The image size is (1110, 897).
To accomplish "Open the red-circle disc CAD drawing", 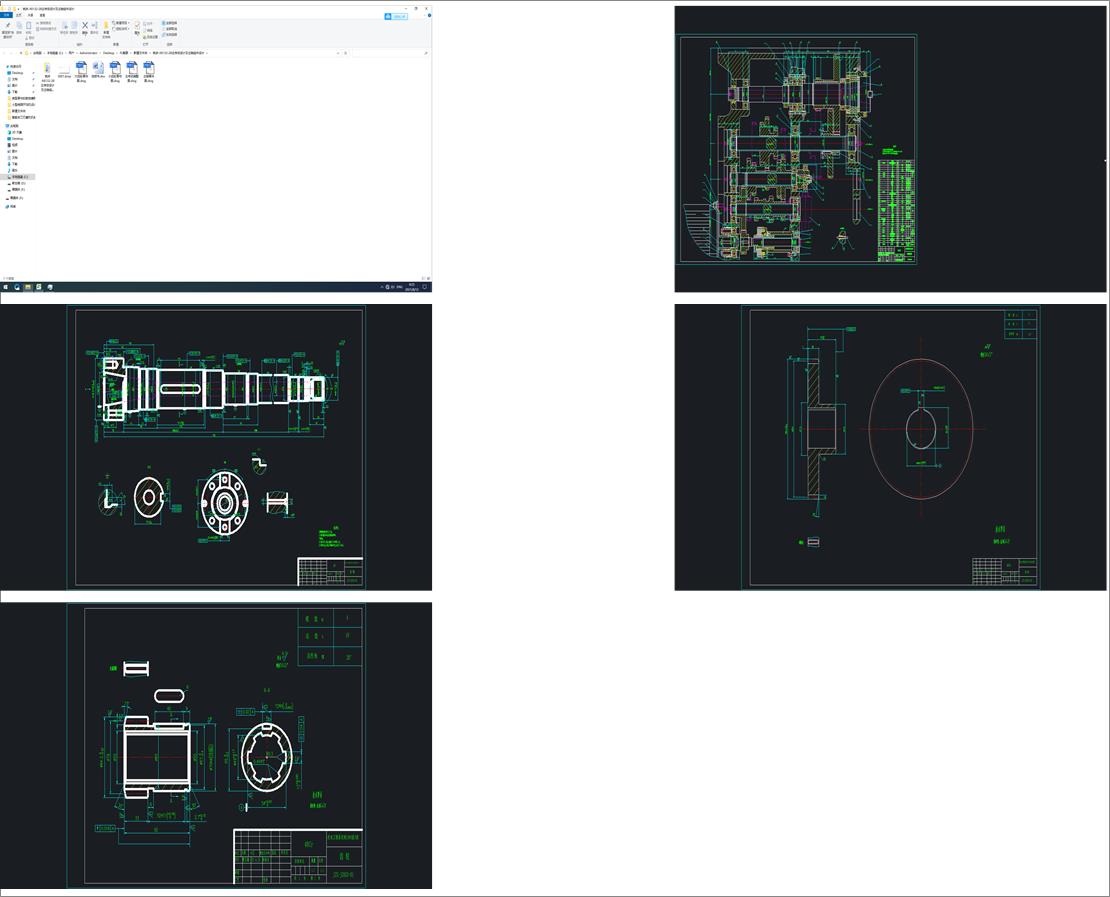I will pyautogui.click(x=890, y=447).
